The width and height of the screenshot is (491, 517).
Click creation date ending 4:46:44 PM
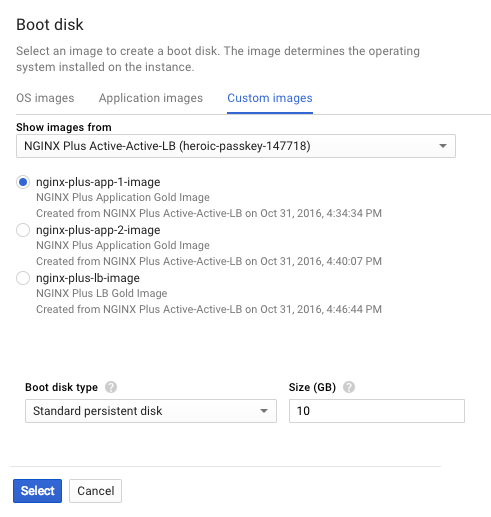[x=209, y=309]
